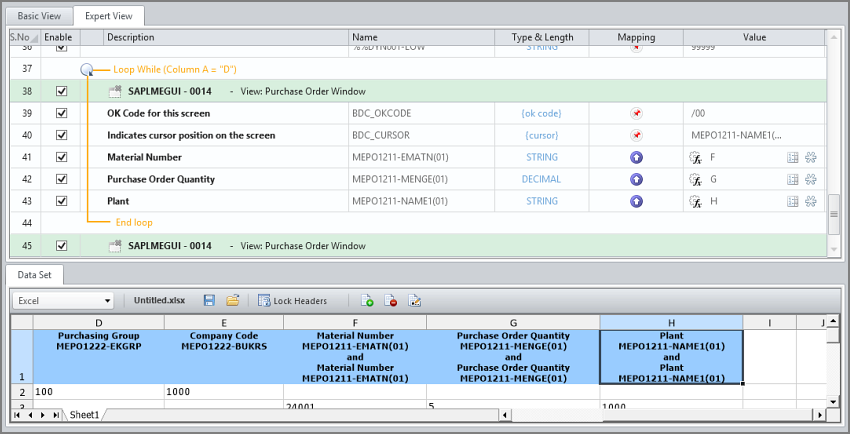This screenshot has height=434, width=850.
Task: Click the pin mapping icon for BDC_OKCODE
Action: 636,113
